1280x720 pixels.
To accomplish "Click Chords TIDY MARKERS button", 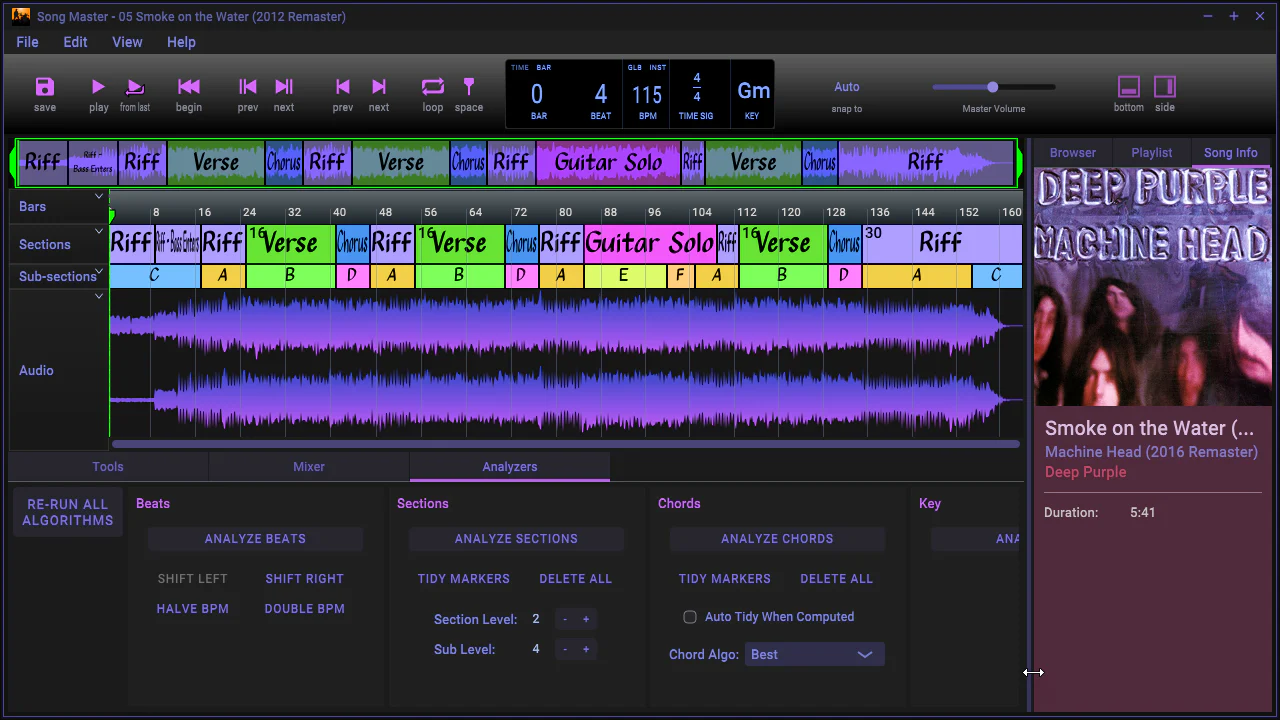I will (725, 579).
